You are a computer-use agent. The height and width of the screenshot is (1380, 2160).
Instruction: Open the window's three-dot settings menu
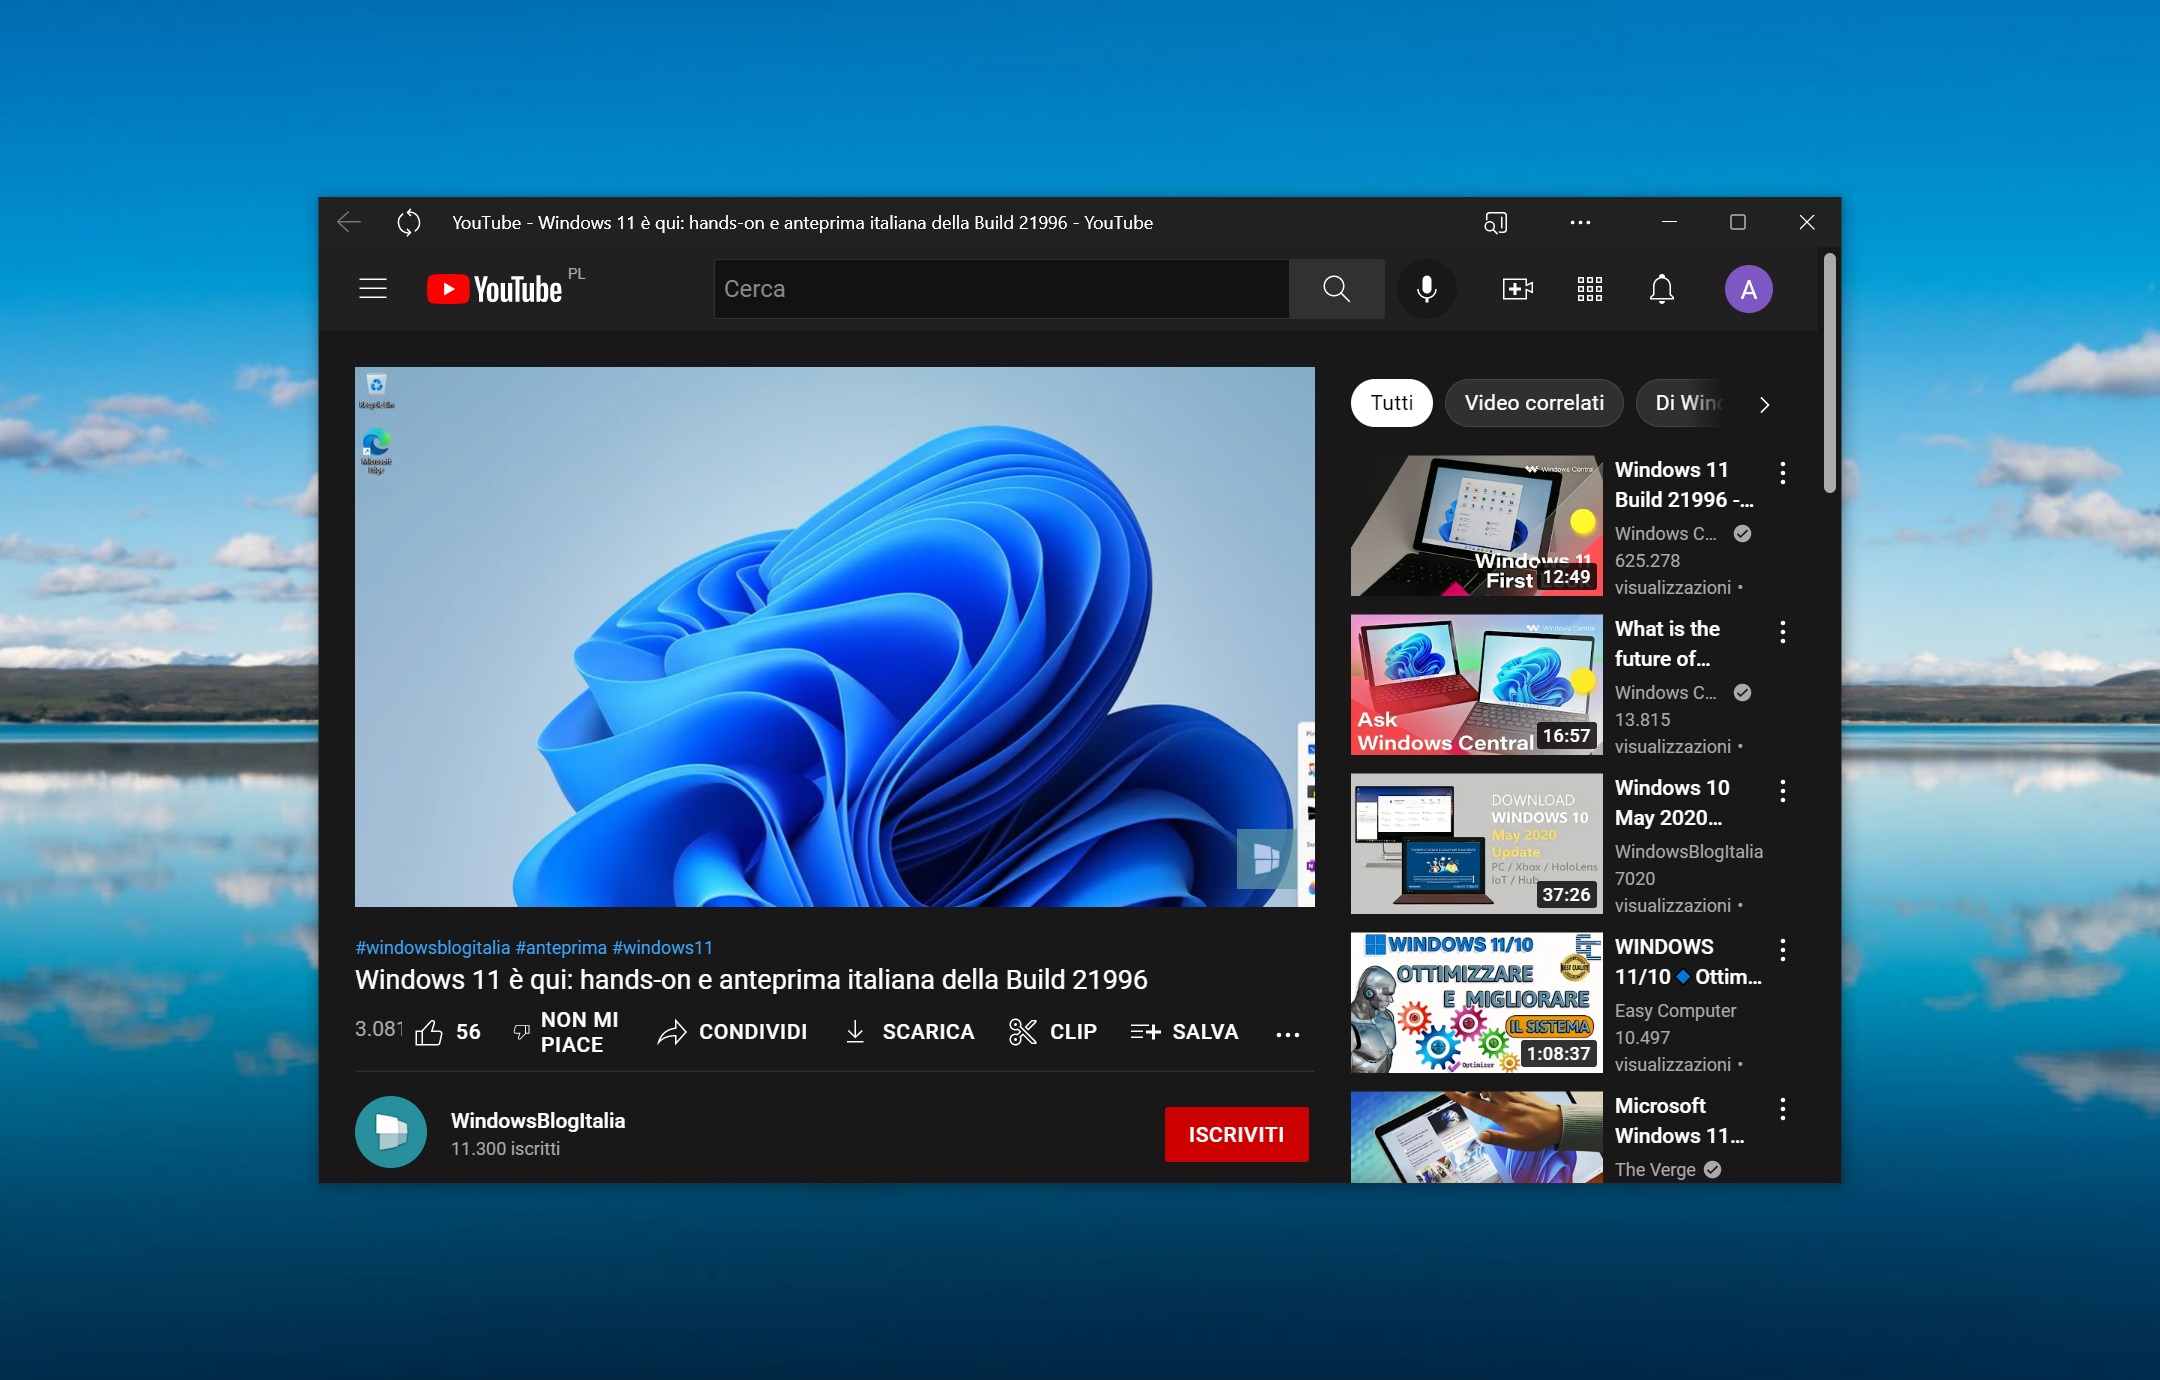[x=1580, y=222]
